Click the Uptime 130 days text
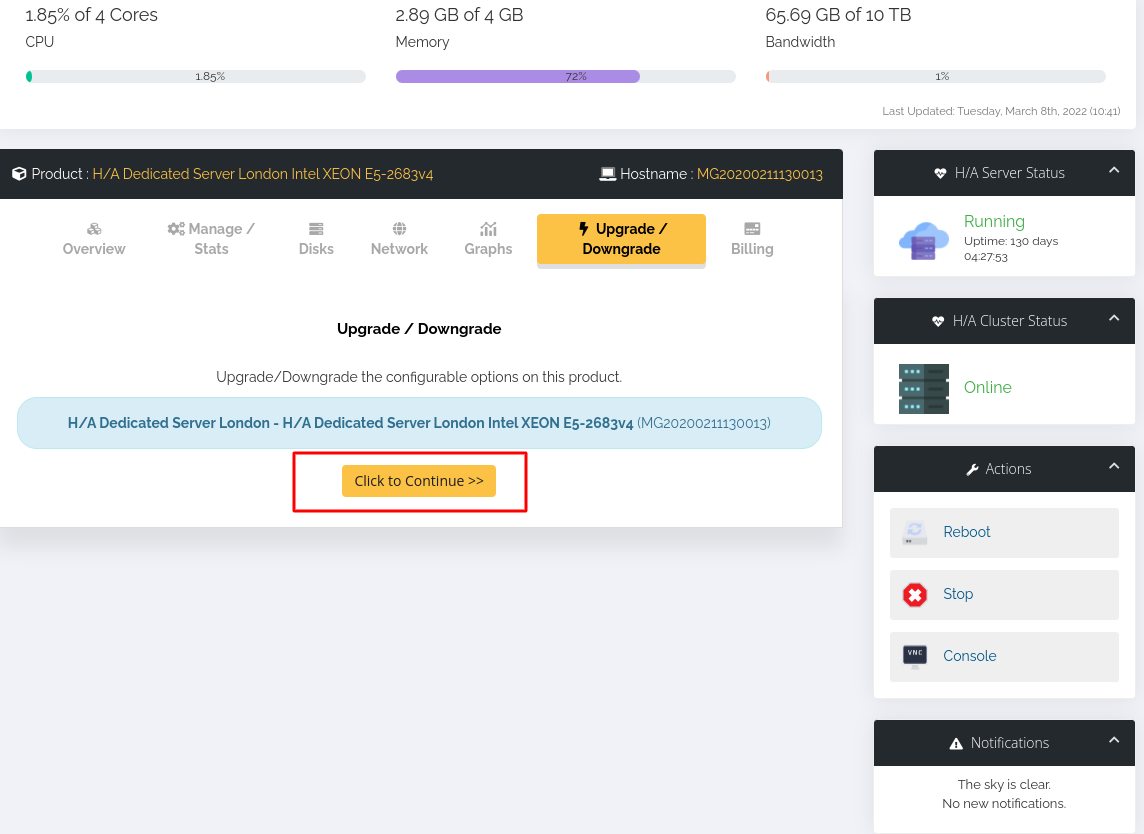This screenshot has height=834, width=1144. (1010, 249)
